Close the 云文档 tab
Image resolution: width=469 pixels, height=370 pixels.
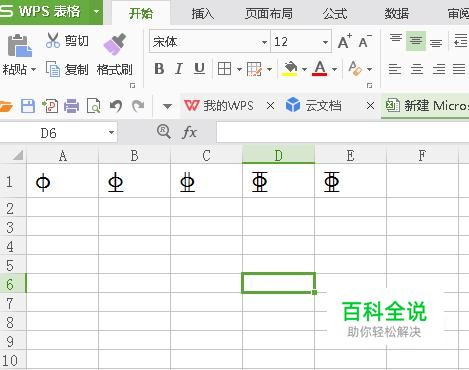370,106
